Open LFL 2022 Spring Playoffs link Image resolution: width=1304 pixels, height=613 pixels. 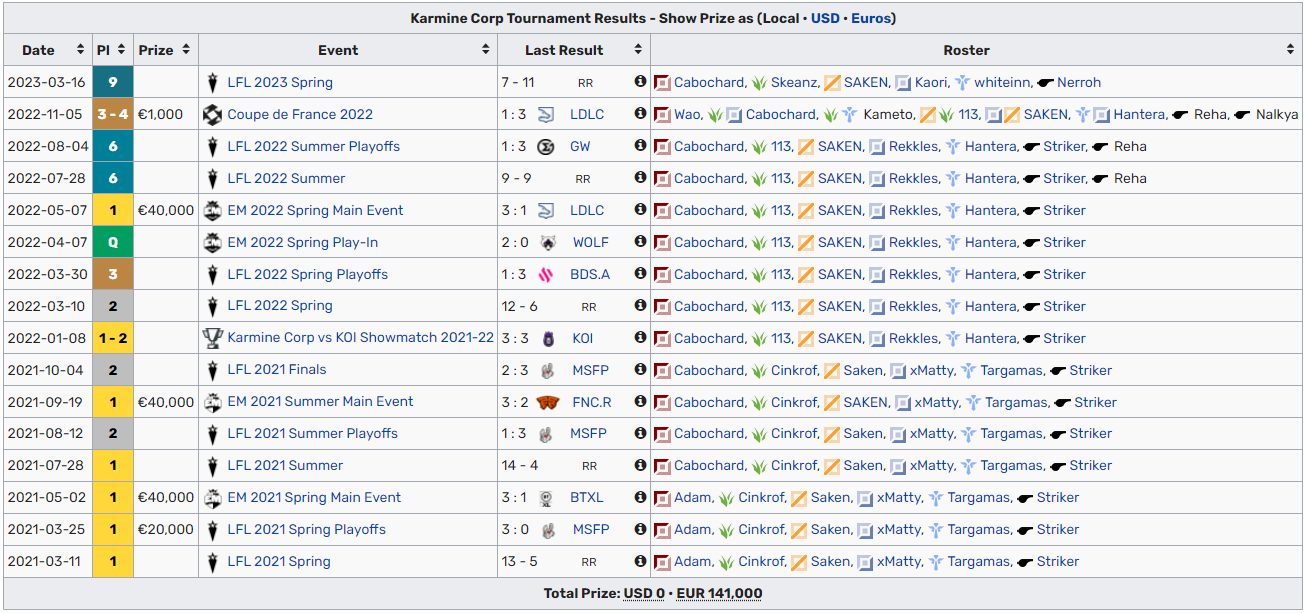click(307, 274)
